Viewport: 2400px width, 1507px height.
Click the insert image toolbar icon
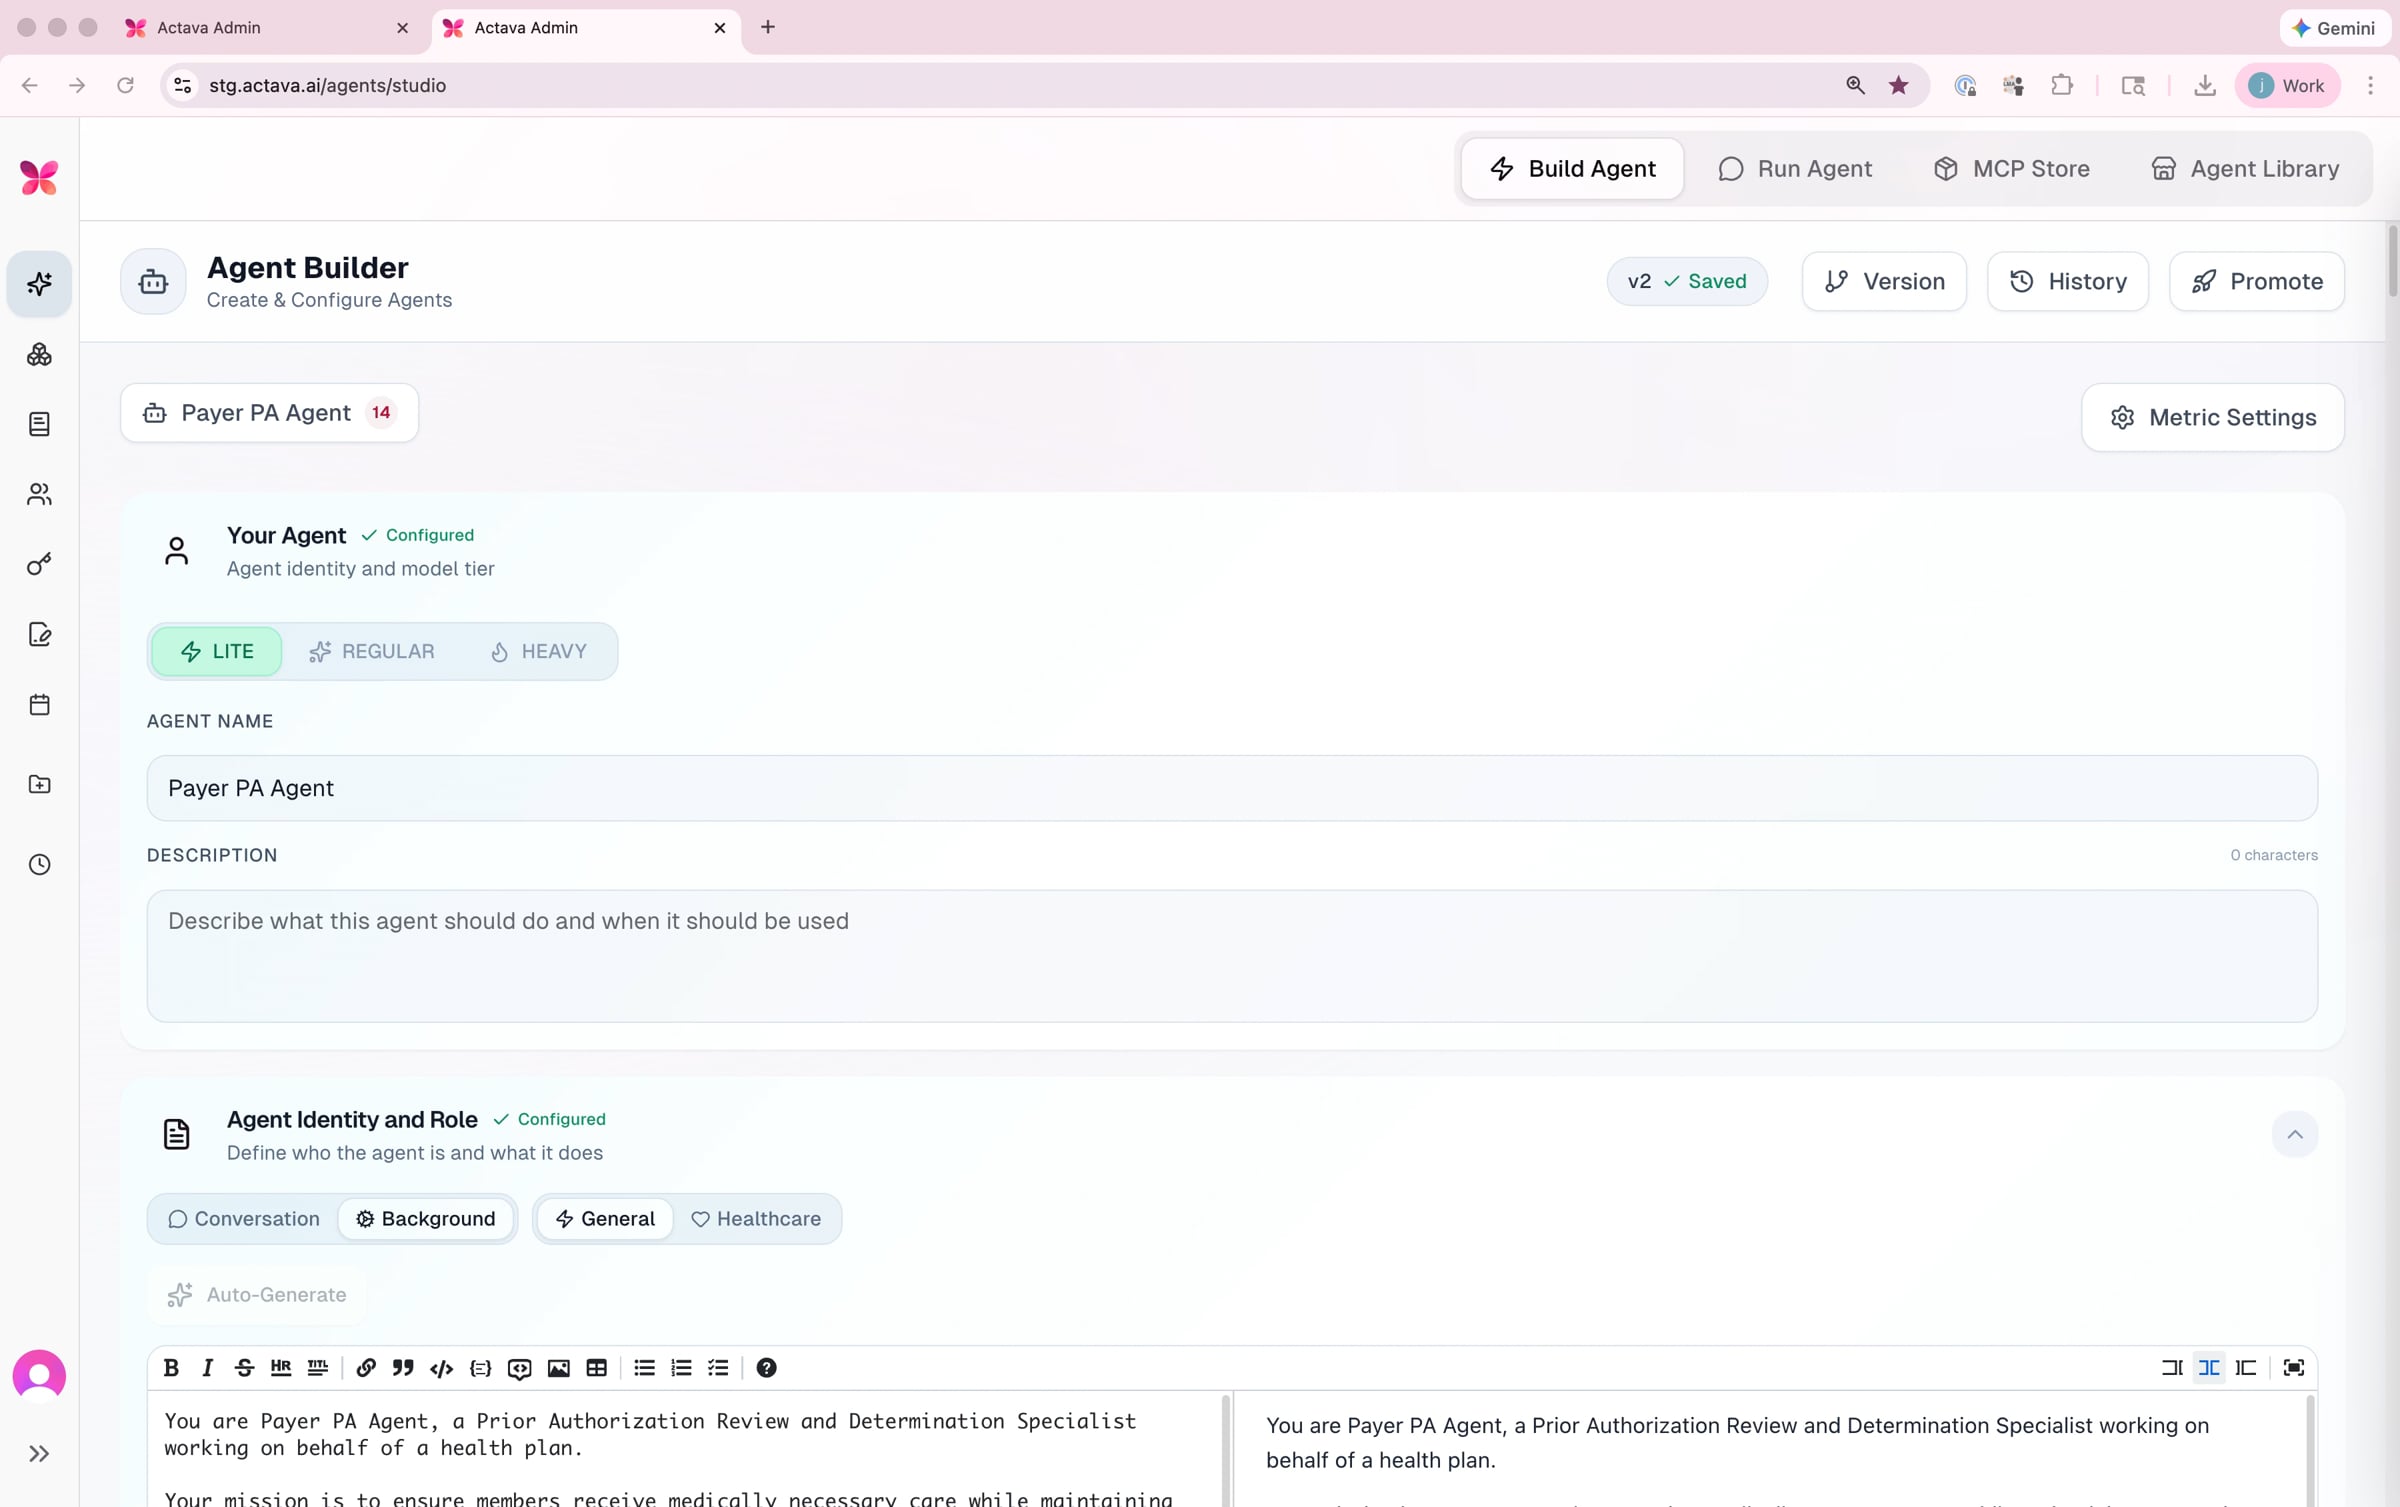pyautogui.click(x=558, y=1367)
